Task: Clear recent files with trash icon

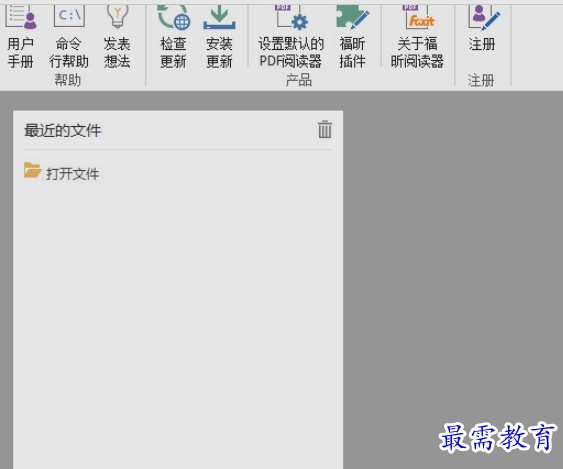Action: click(325, 129)
